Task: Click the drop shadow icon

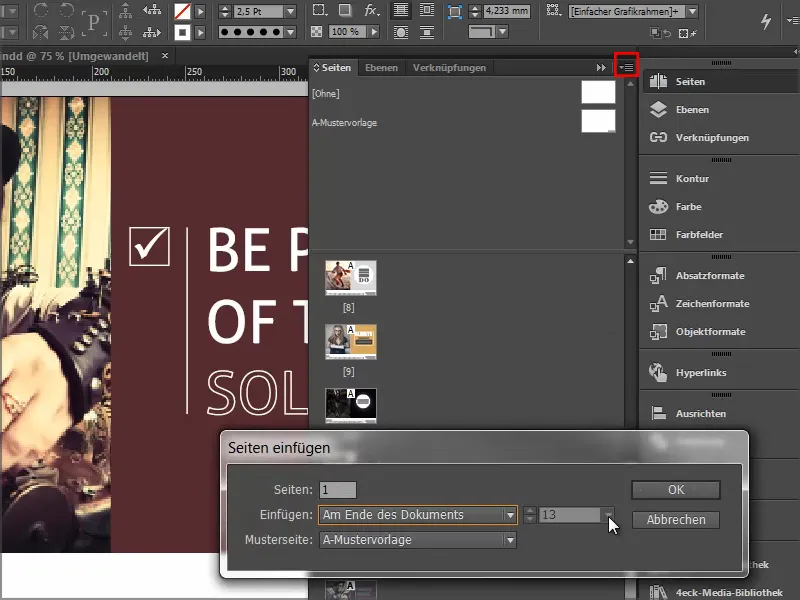Action: coord(345,10)
